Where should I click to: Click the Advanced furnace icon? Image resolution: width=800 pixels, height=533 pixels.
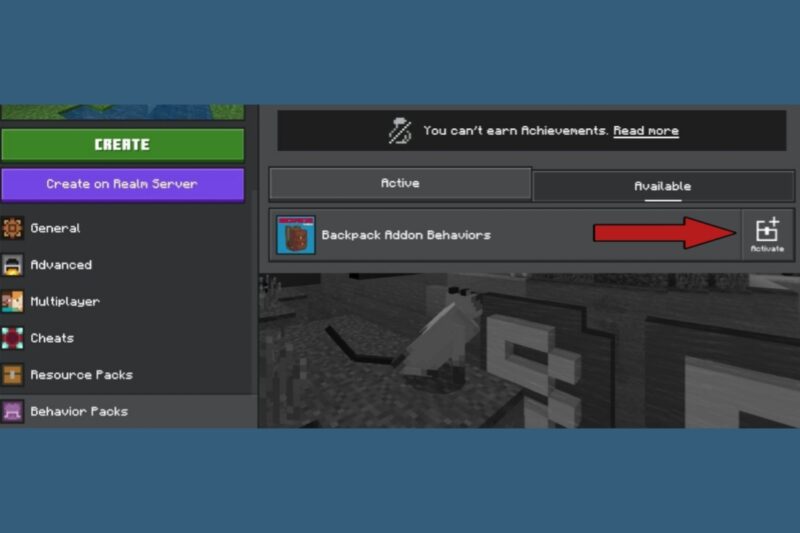tap(12, 265)
